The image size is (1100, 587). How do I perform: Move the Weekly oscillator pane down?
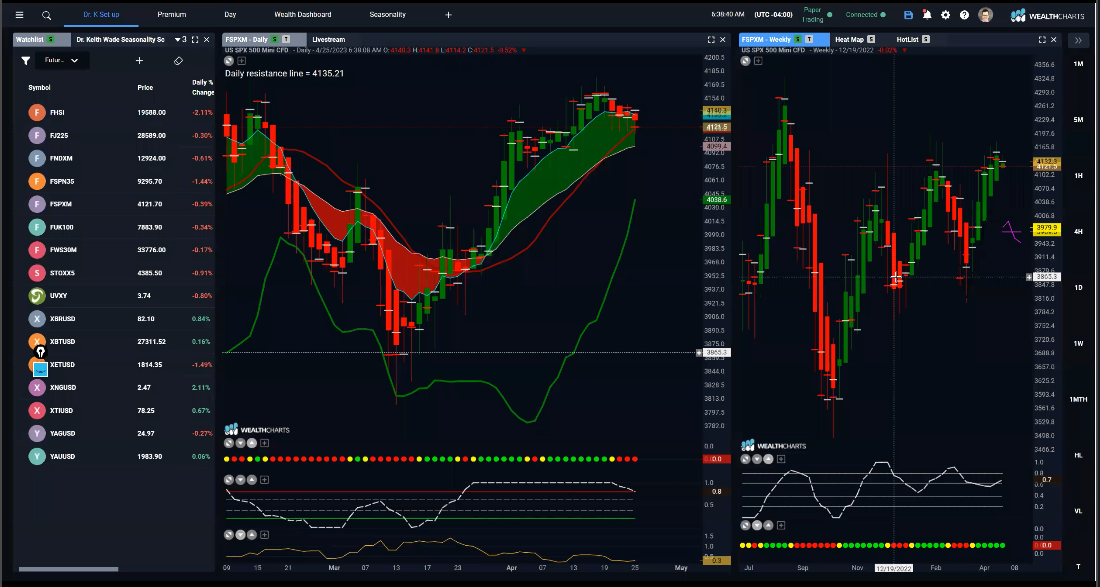pyautogui.click(x=757, y=459)
